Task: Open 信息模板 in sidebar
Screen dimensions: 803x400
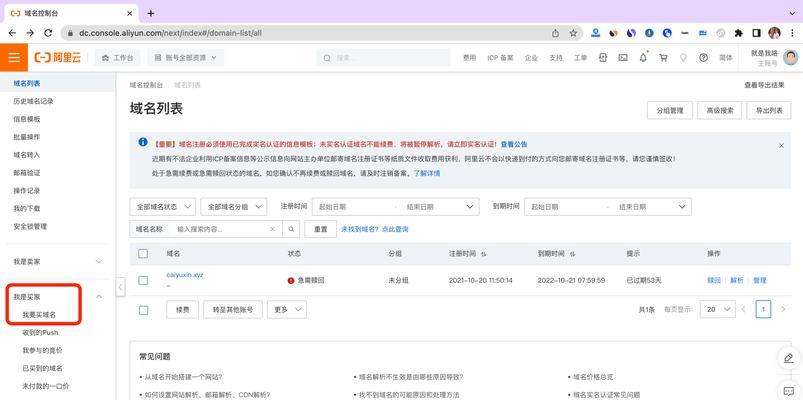Action: pos(27,119)
